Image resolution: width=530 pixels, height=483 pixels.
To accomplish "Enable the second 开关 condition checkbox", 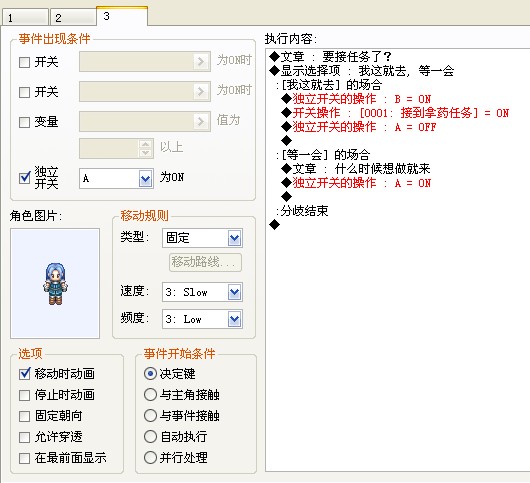I will point(24,92).
